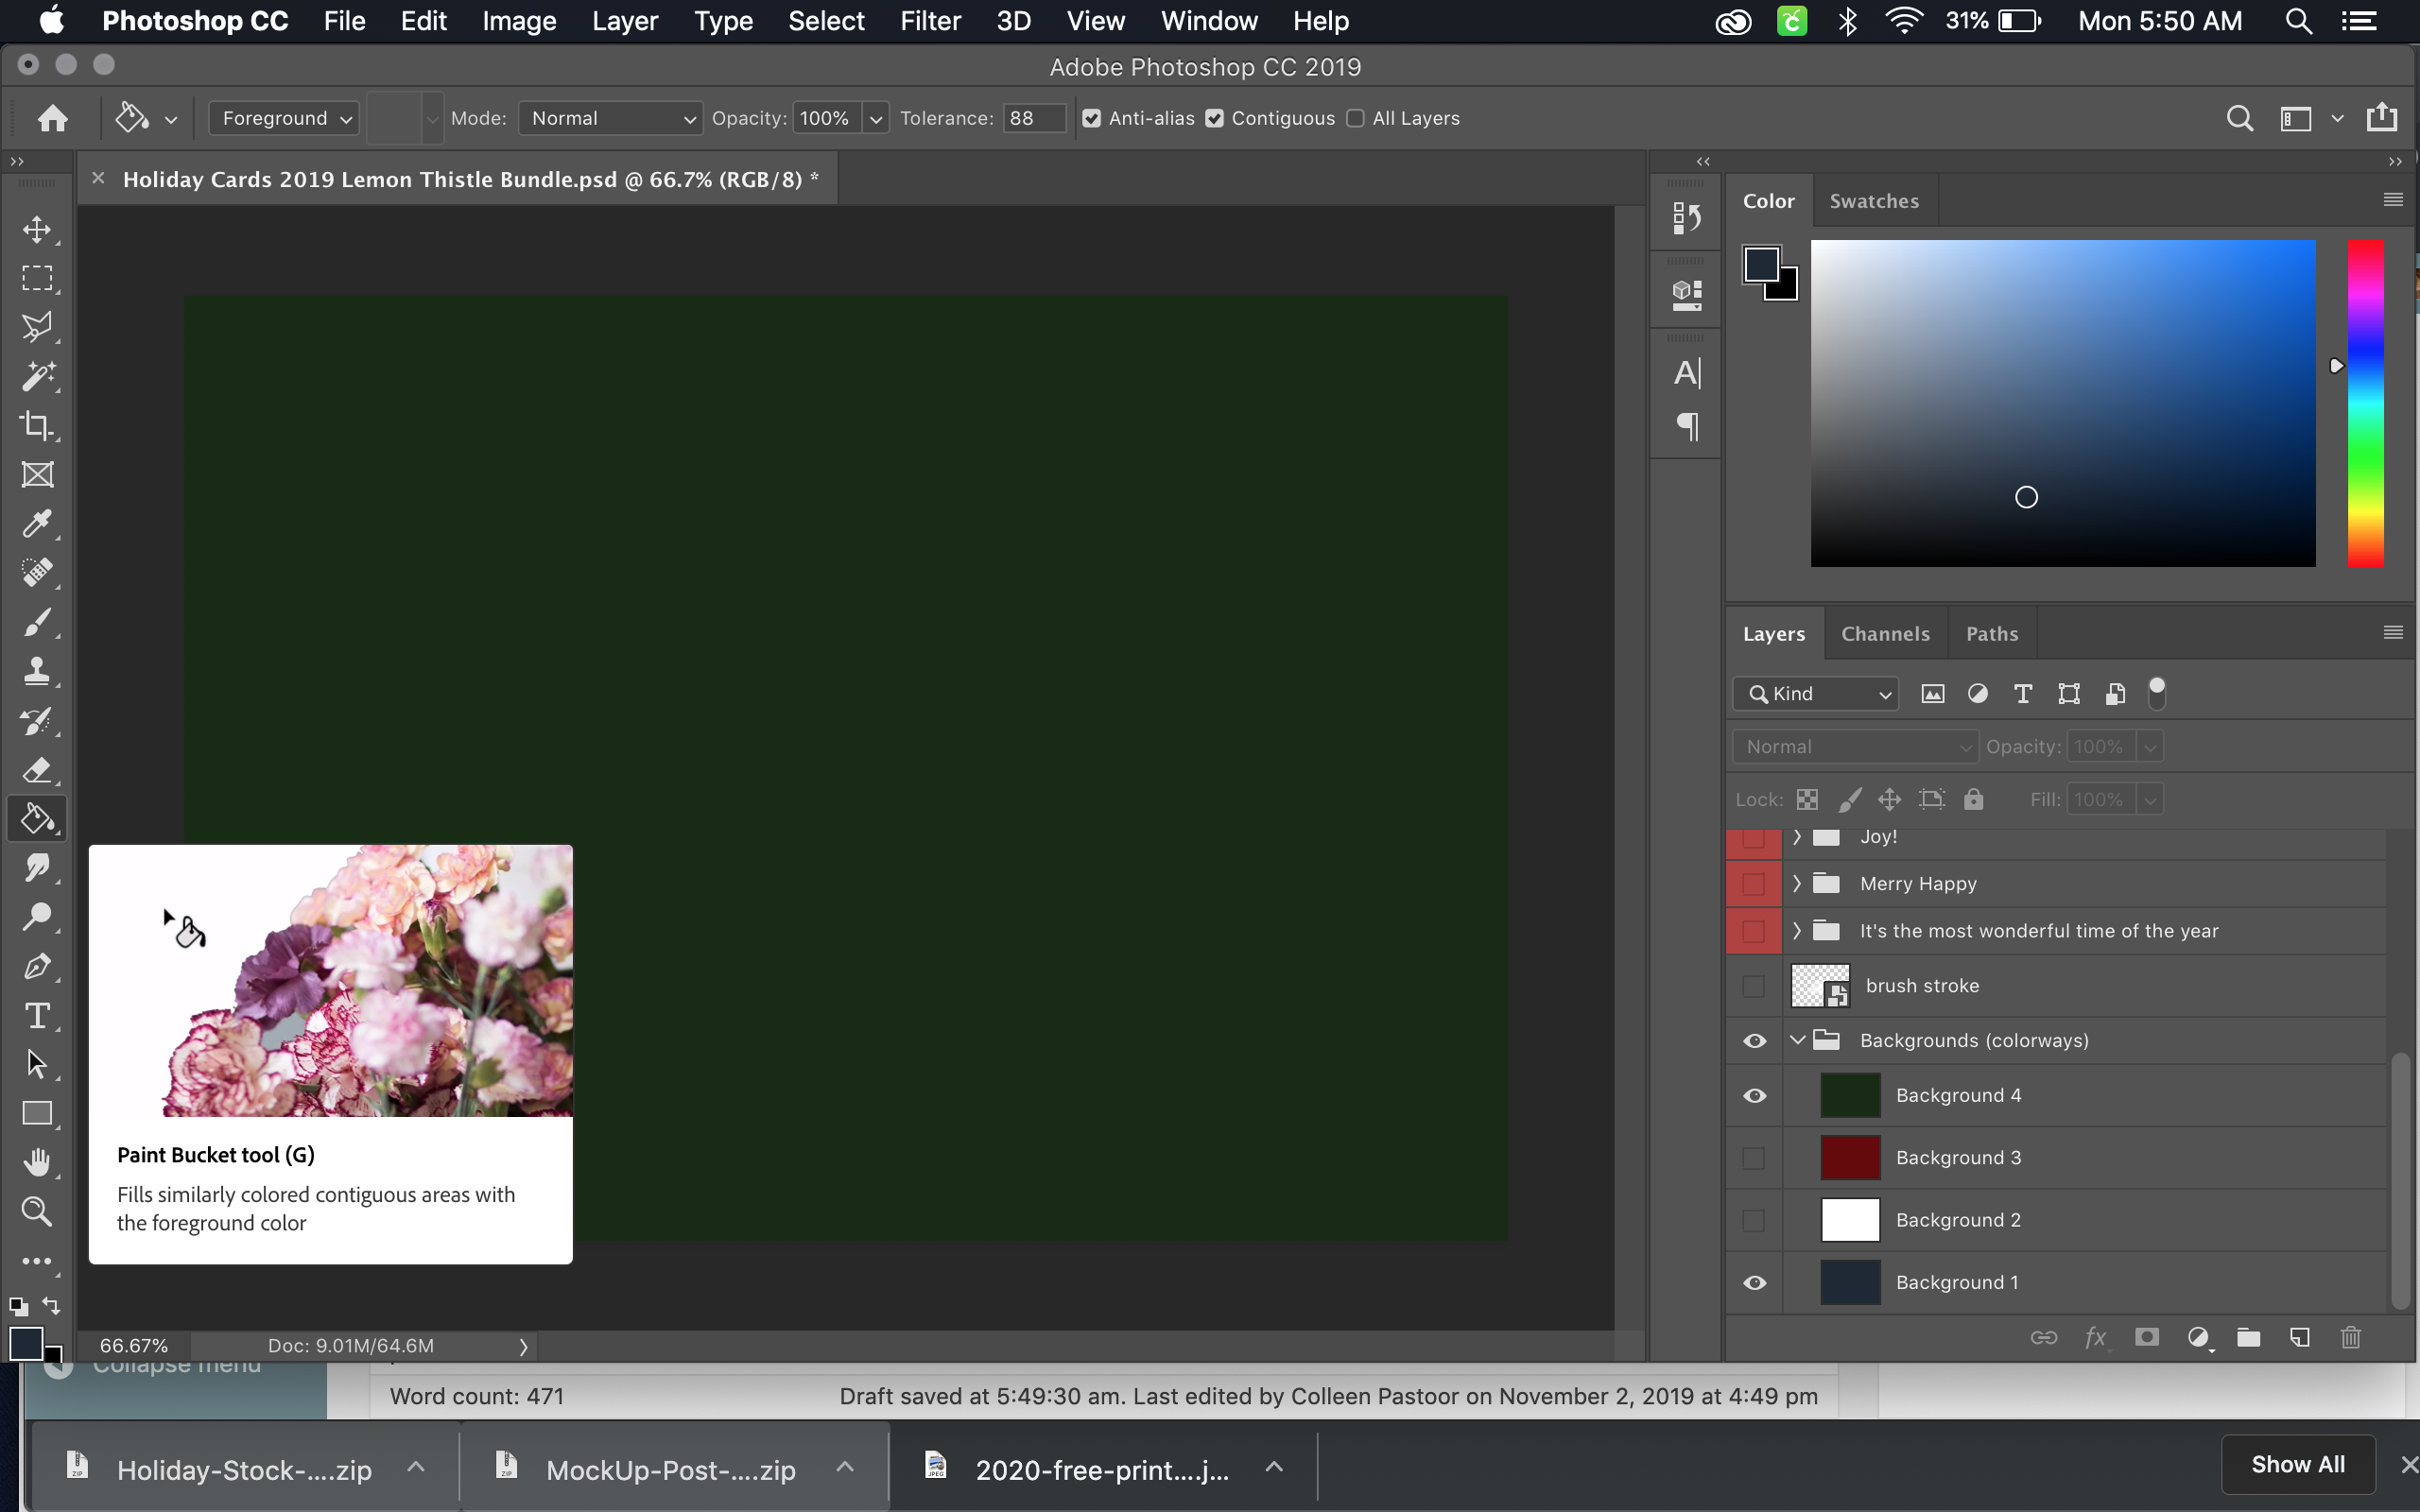Create a new layer using the panel icon
2420x1512 pixels.
pos(2299,1337)
